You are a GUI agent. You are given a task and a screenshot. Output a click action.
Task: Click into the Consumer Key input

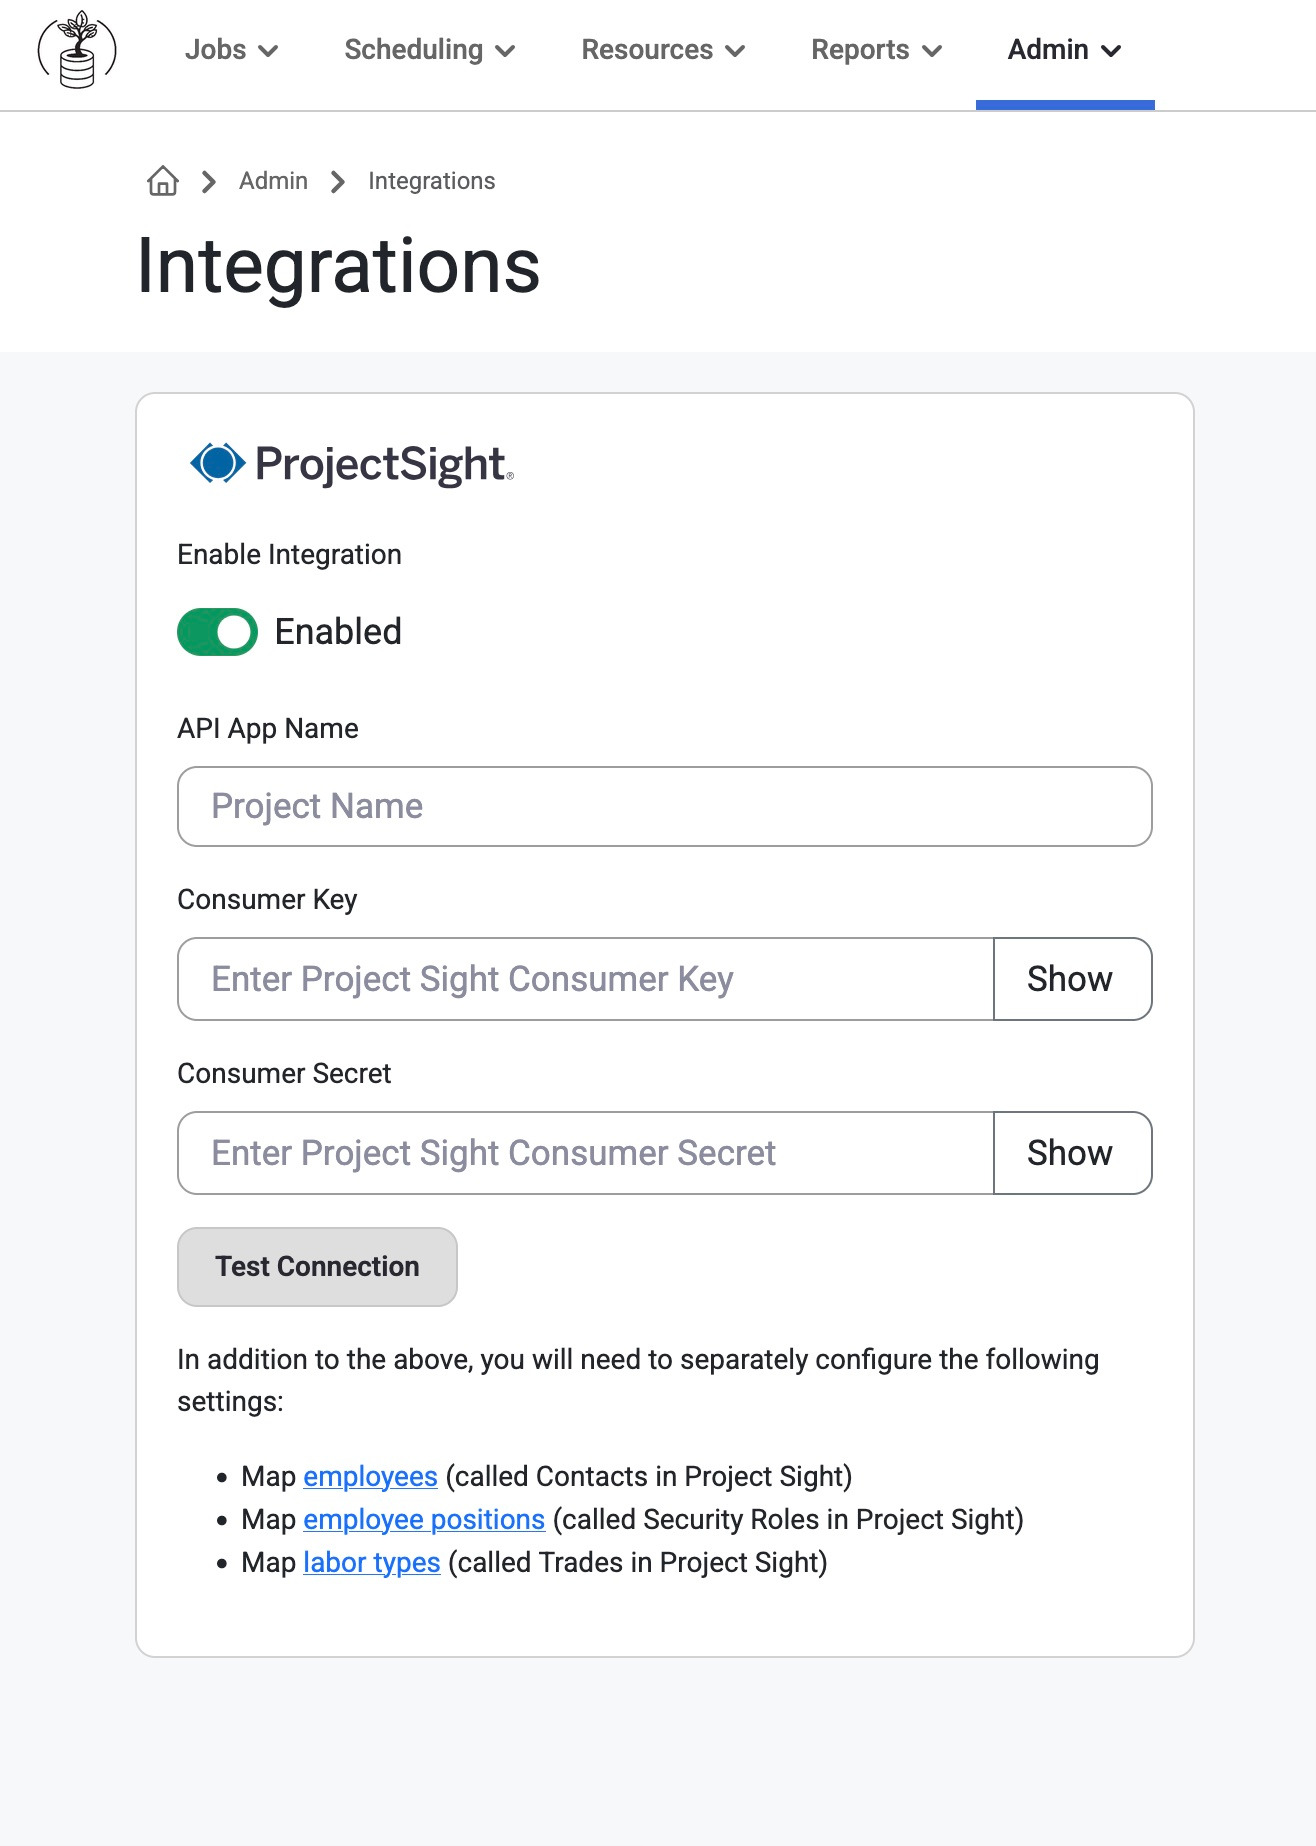tap(586, 979)
